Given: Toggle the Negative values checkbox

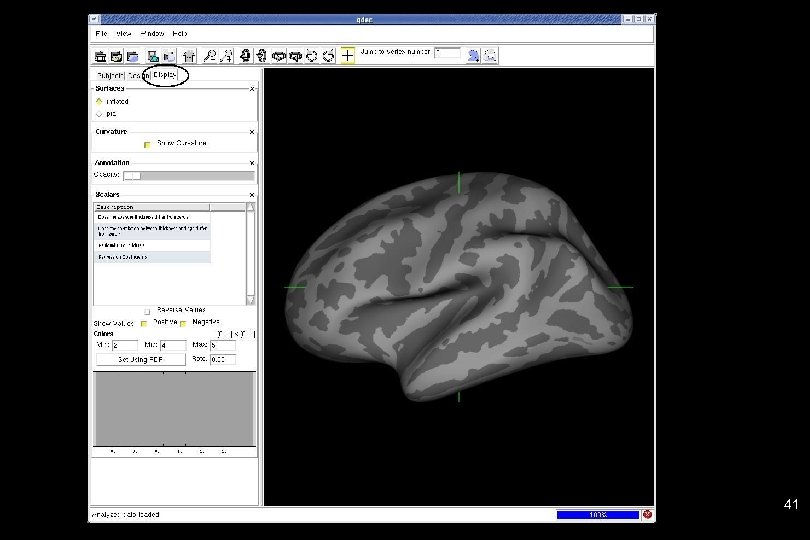Looking at the screenshot, I should coord(183,323).
